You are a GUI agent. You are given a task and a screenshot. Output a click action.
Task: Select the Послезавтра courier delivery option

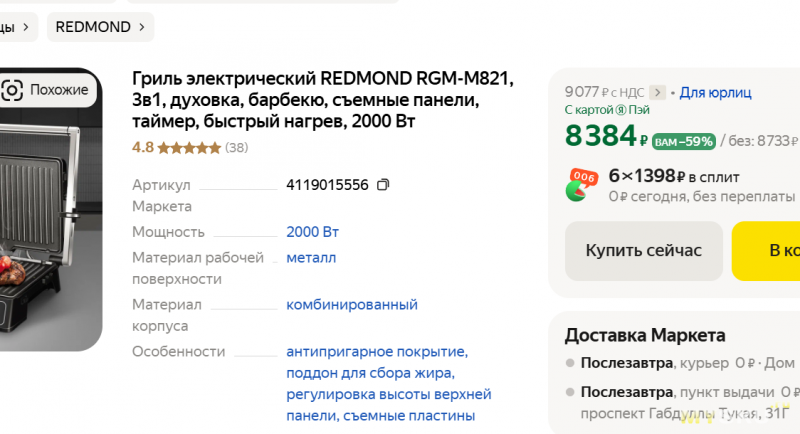pyautogui.click(x=681, y=363)
